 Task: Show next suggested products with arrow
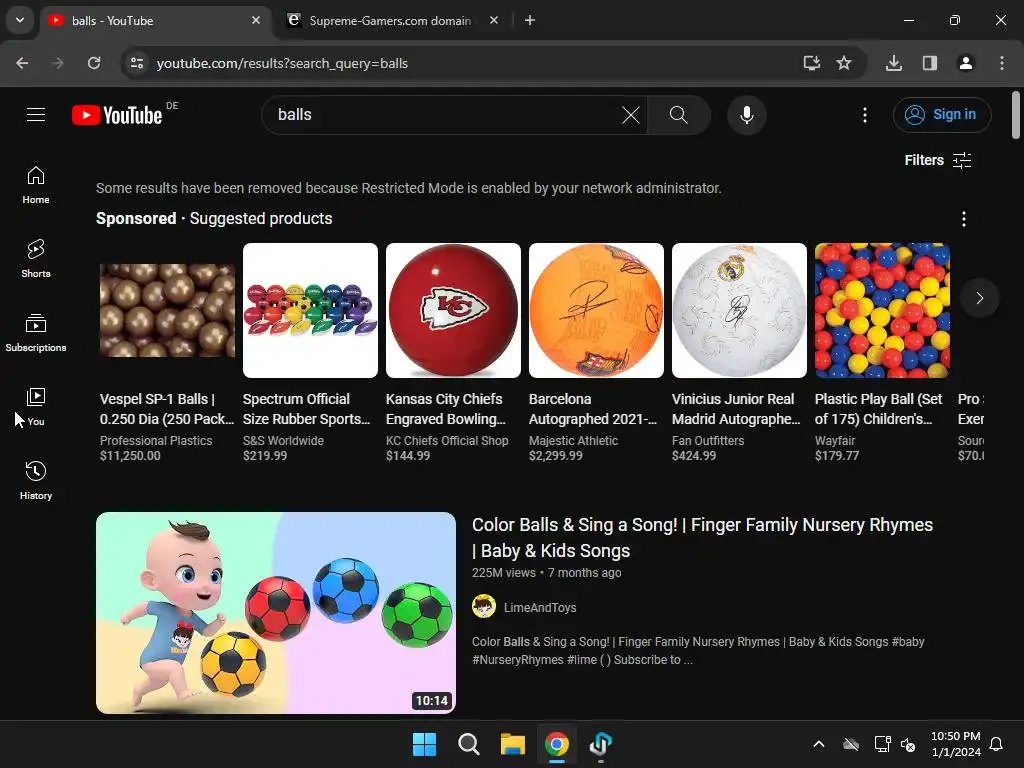(x=980, y=298)
